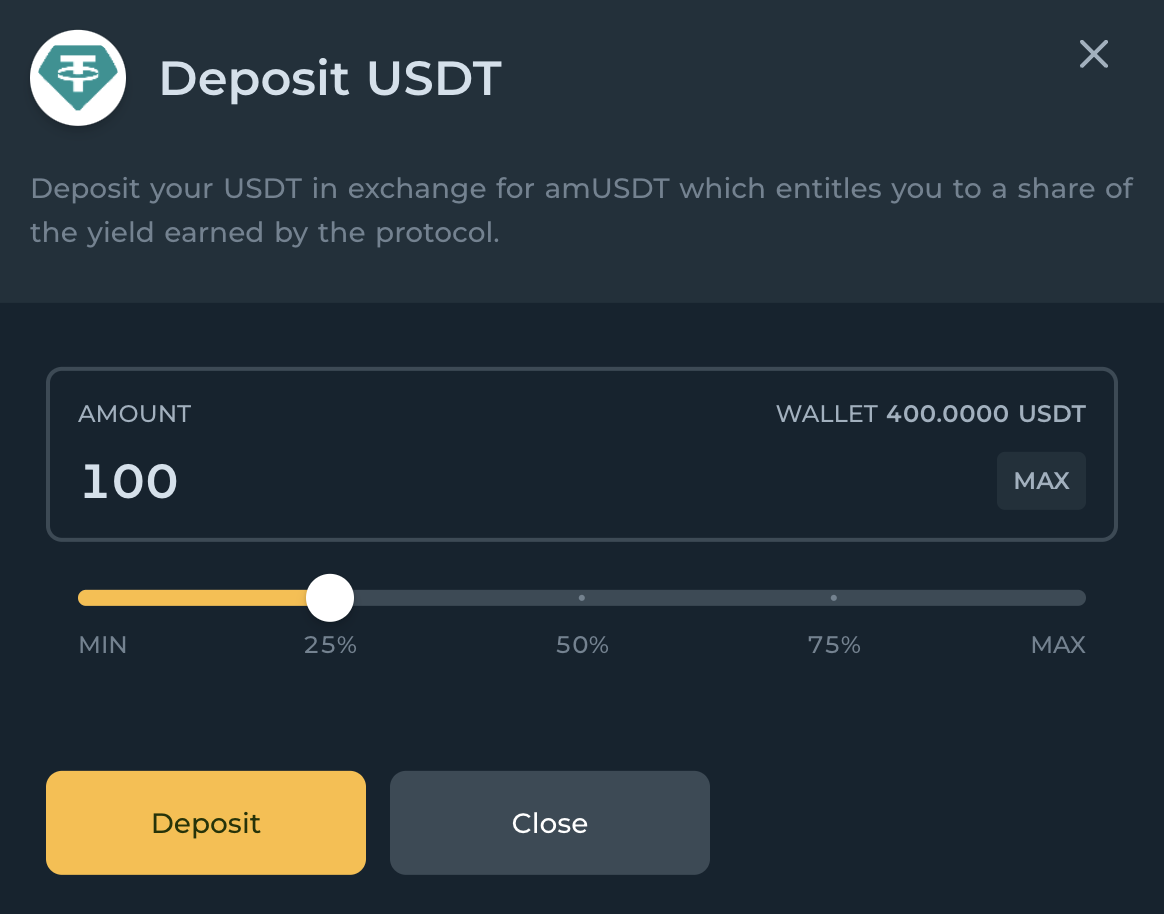Viewport: 1164px width, 914px height.
Task: Click the MAX button in the amount box
Action: coord(1041,481)
